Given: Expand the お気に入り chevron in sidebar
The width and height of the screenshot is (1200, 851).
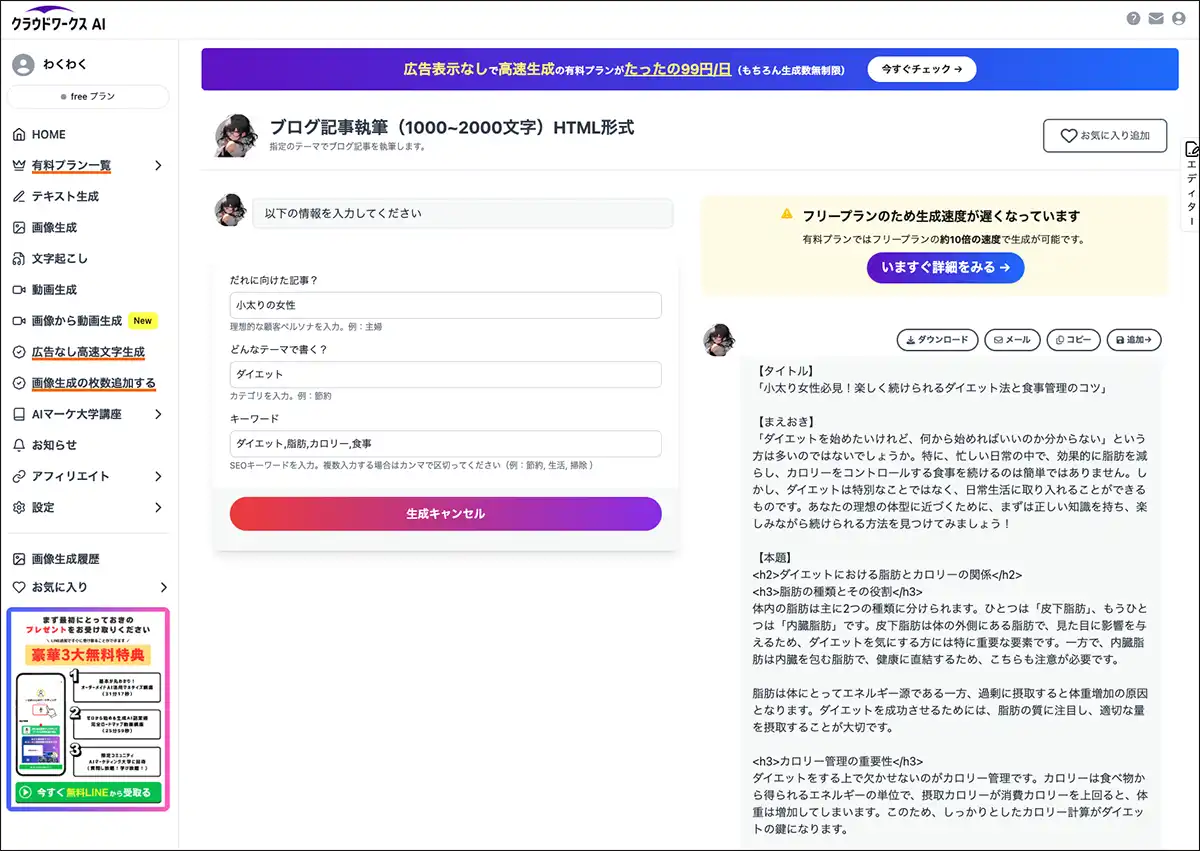Looking at the screenshot, I should click(x=163, y=587).
